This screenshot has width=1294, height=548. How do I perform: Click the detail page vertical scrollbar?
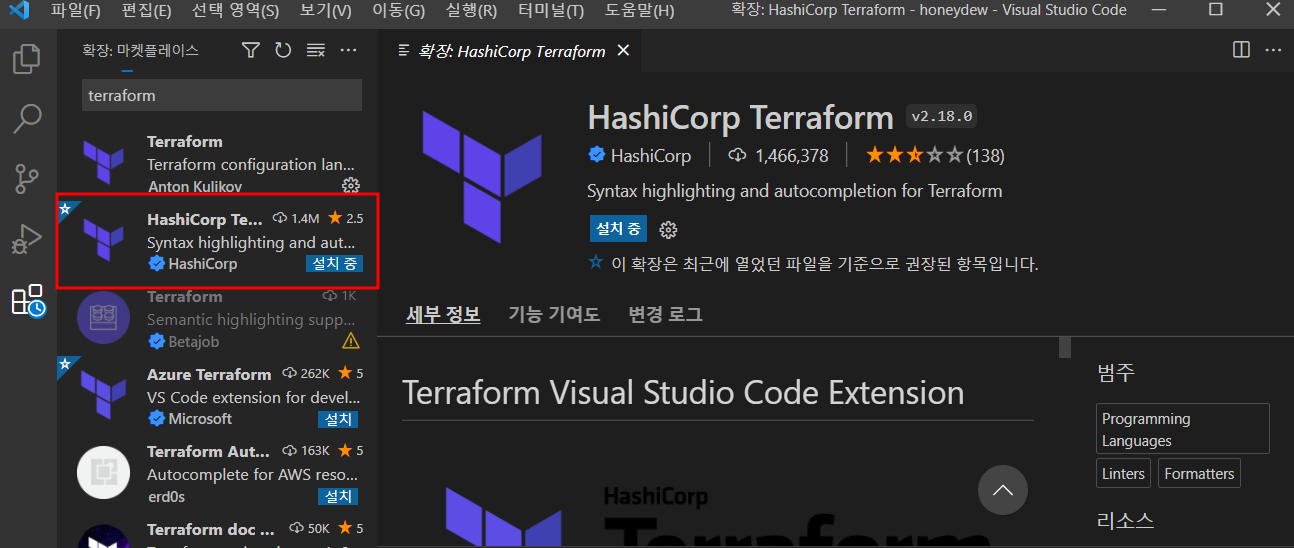coord(1065,347)
